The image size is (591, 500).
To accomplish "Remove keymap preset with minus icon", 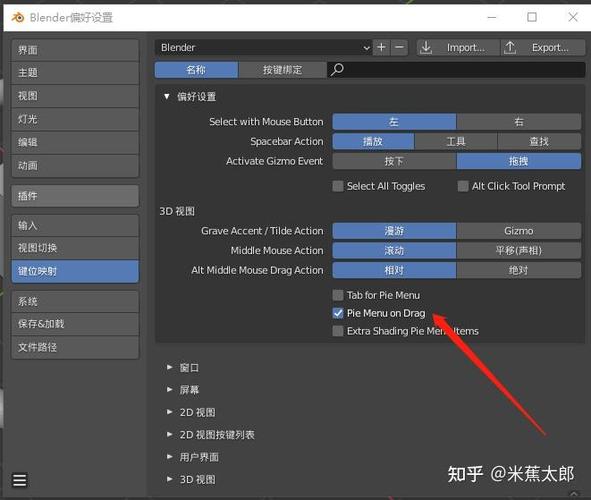I will [399, 47].
